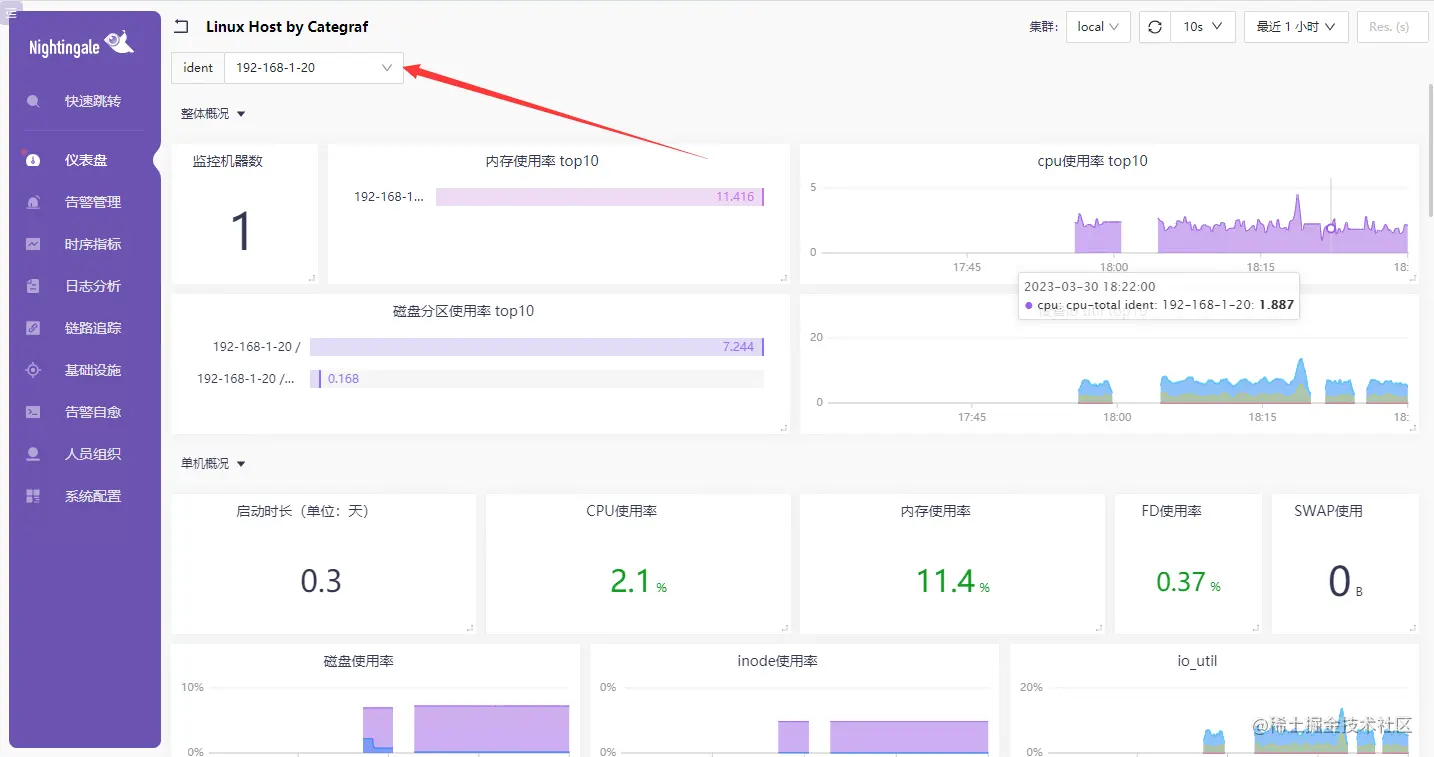Open the 最近 1 小时 time range dropdown

[x=1296, y=27]
